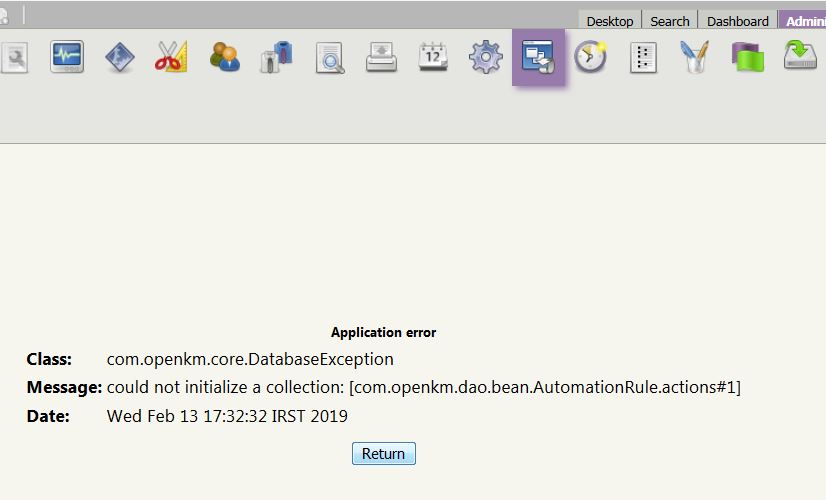Viewport: 826px width, 500px height.
Task: Click the blue diamond toolbar icon
Action: (119, 57)
